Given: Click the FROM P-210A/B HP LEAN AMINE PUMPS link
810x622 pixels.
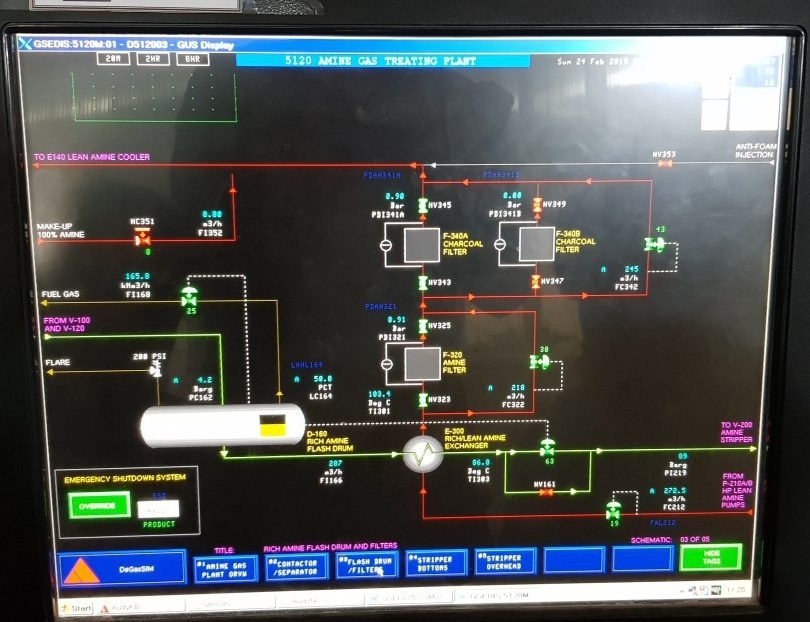Looking at the screenshot, I should point(737,490).
